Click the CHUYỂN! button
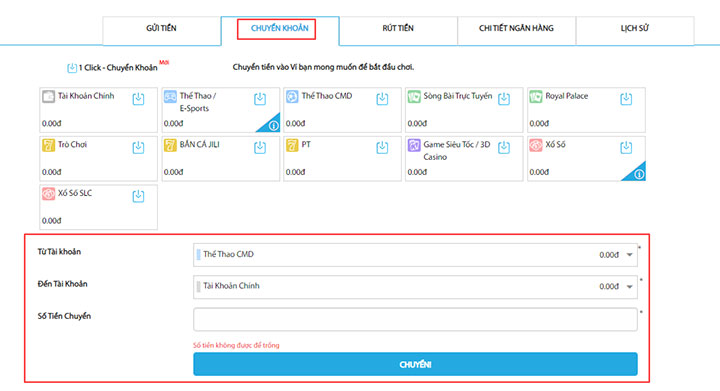 tap(415, 364)
